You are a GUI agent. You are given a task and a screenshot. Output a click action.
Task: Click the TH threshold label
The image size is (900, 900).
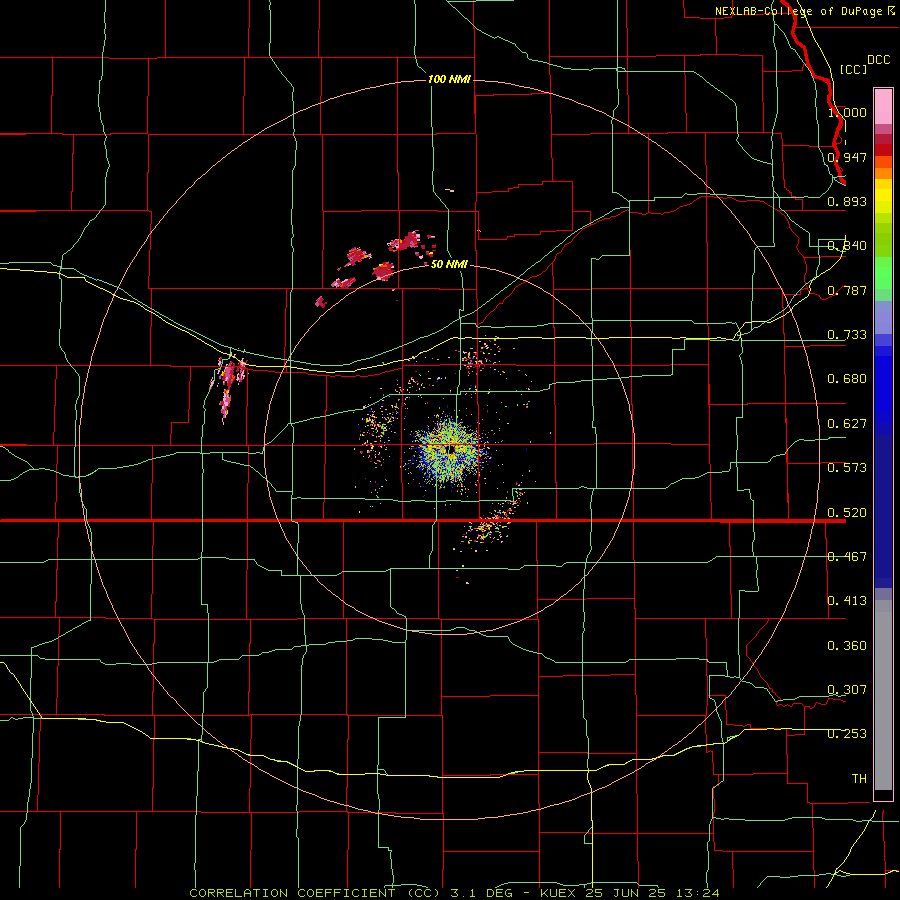tap(859, 779)
